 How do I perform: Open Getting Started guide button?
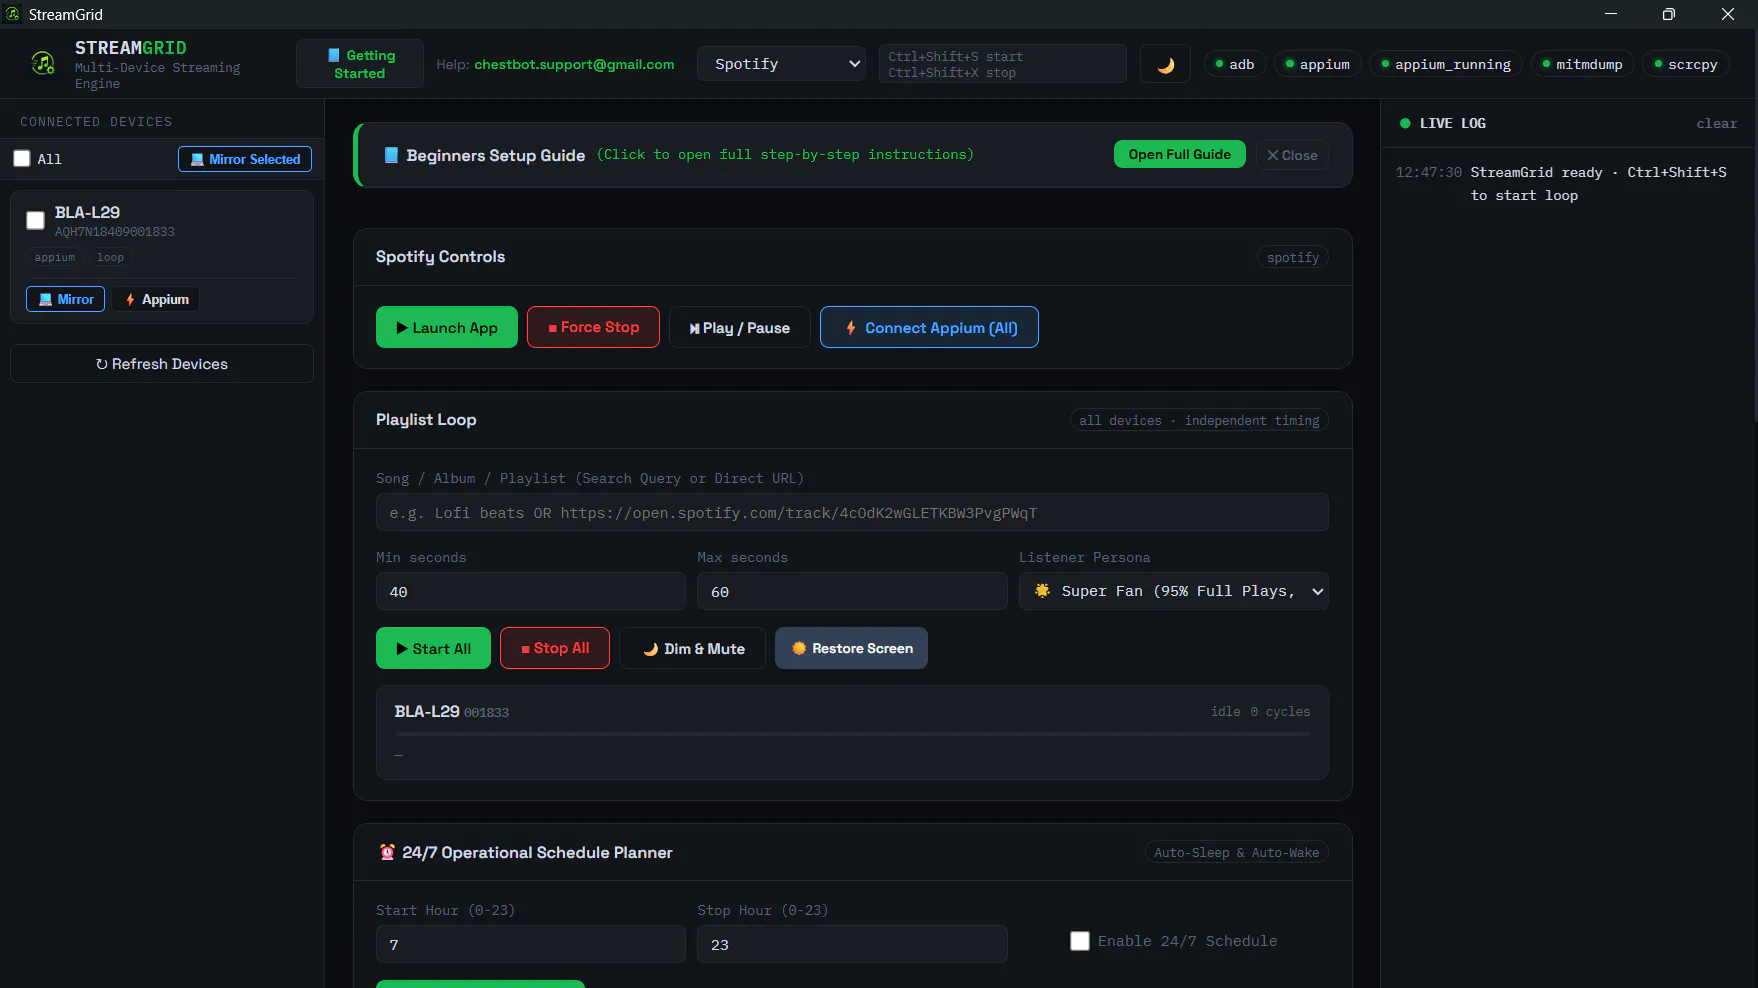(x=360, y=64)
